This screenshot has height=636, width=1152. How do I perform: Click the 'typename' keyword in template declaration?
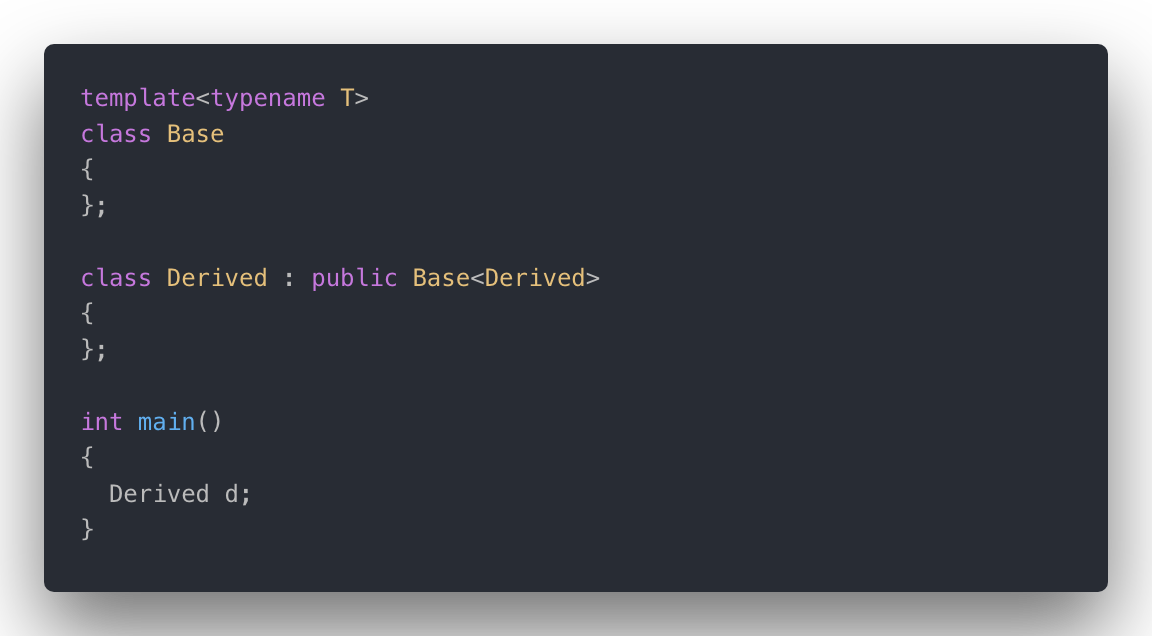268,98
